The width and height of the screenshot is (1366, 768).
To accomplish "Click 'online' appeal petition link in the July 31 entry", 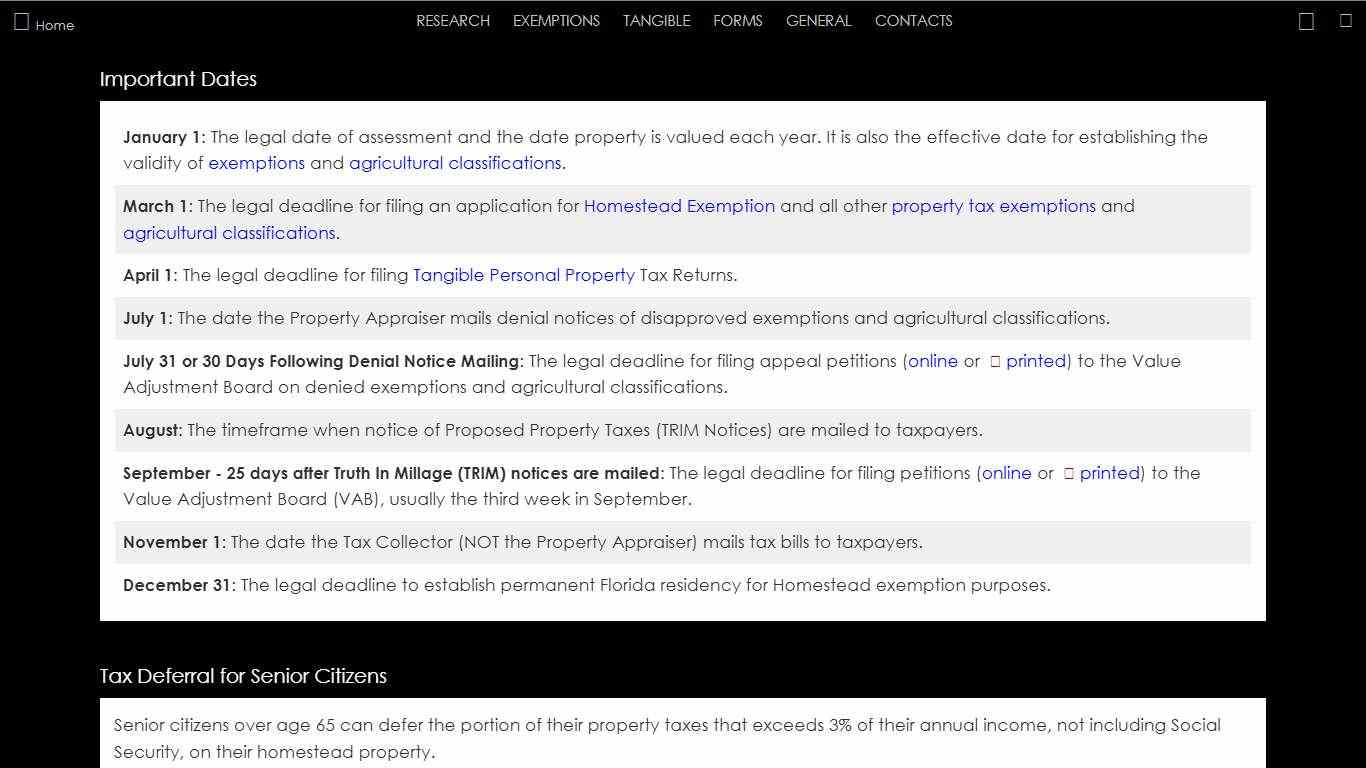I will (x=933, y=361).
